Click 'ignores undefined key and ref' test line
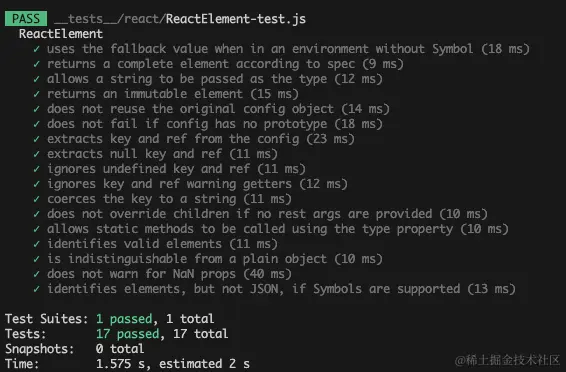This screenshot has height=372, width=566. (176, 169)
